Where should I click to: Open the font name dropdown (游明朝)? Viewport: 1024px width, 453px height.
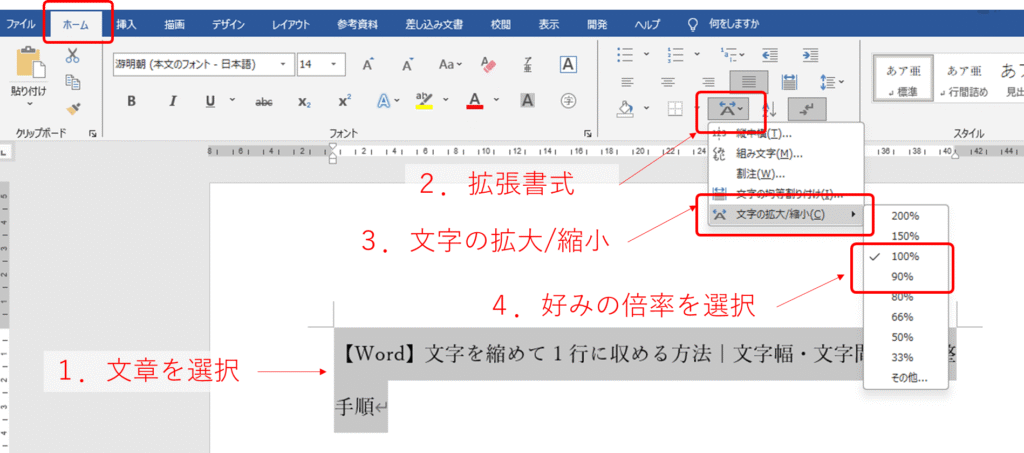click(x=287, y=64)
